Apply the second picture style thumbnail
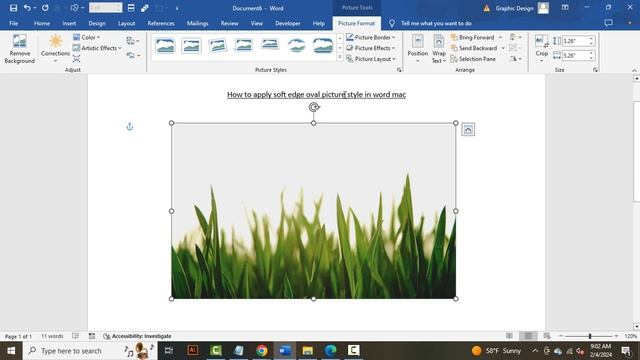This screenshot has width=640, height=360. [x=191, y=45]
